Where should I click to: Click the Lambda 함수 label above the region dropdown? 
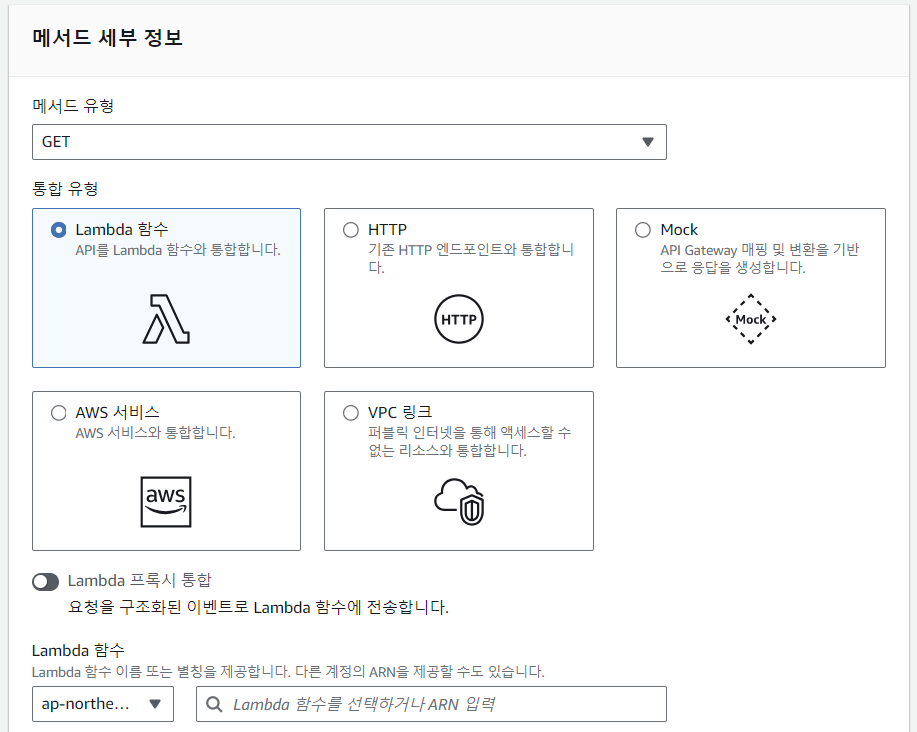click(78, 650)
